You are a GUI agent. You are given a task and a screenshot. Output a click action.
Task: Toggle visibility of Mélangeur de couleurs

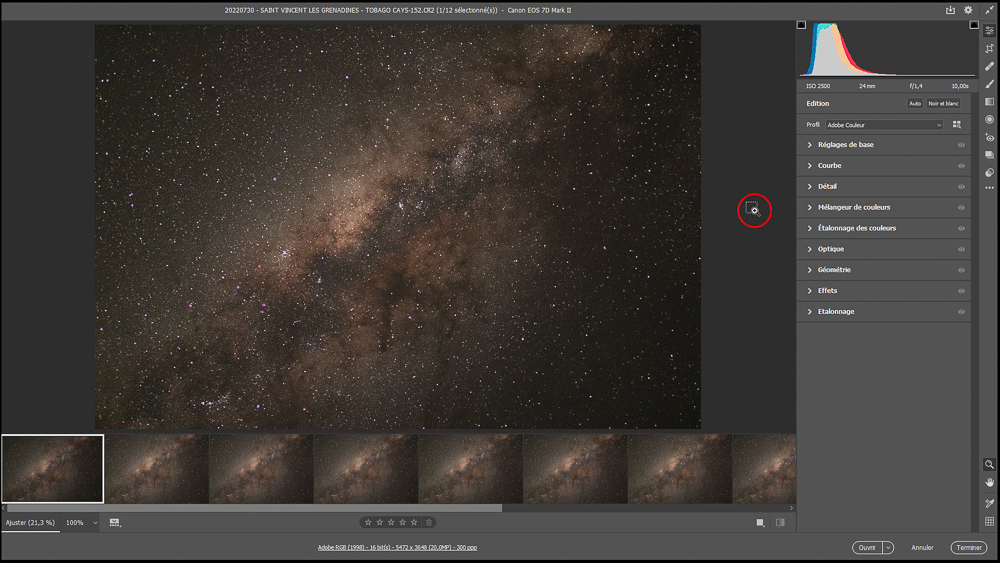(961, 207)
